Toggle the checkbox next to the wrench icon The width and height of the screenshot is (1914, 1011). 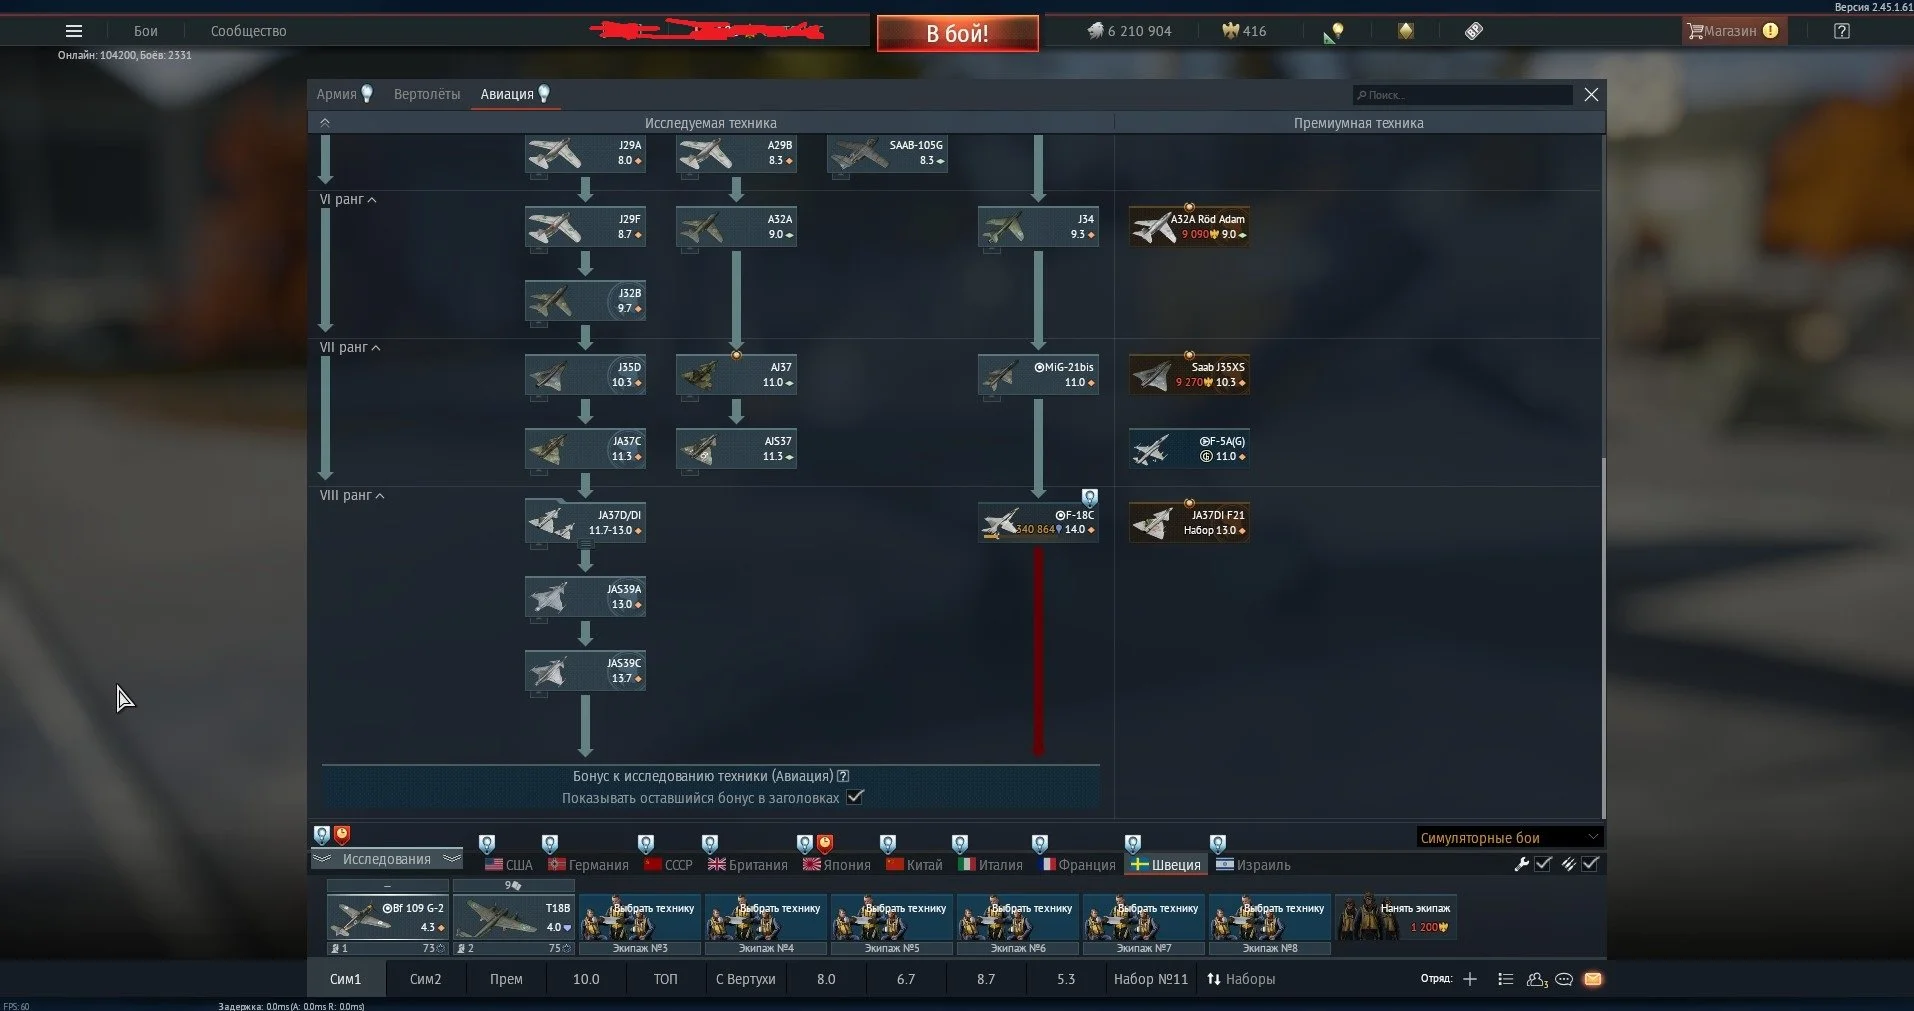coord(1543,864)
